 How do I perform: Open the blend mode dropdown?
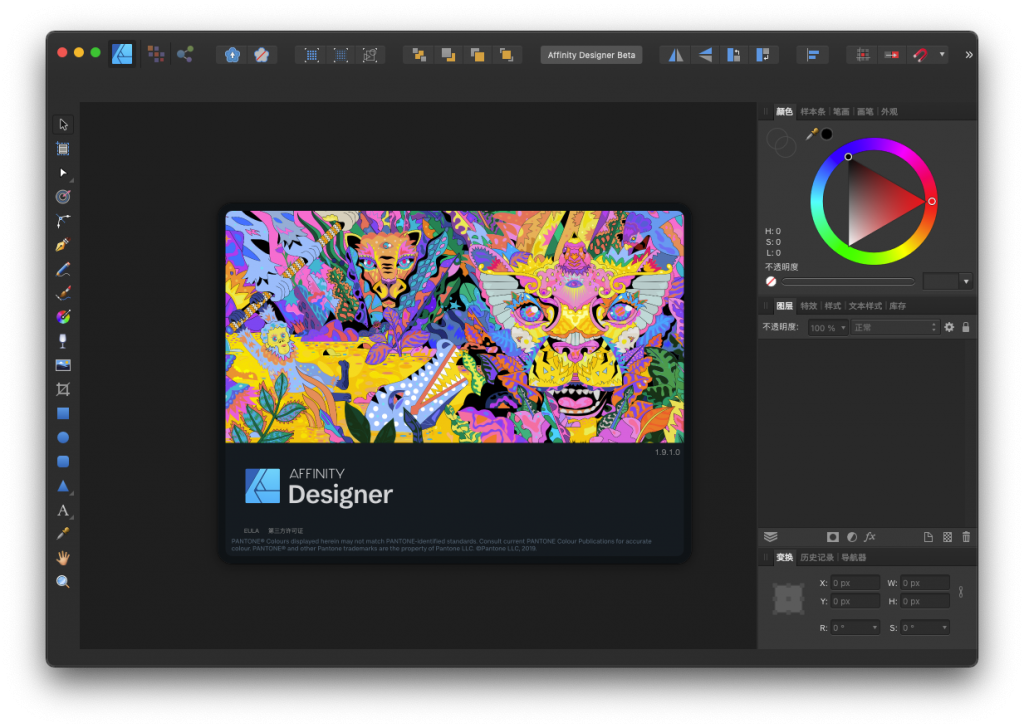pyautogui.click(x=895, y=328)
